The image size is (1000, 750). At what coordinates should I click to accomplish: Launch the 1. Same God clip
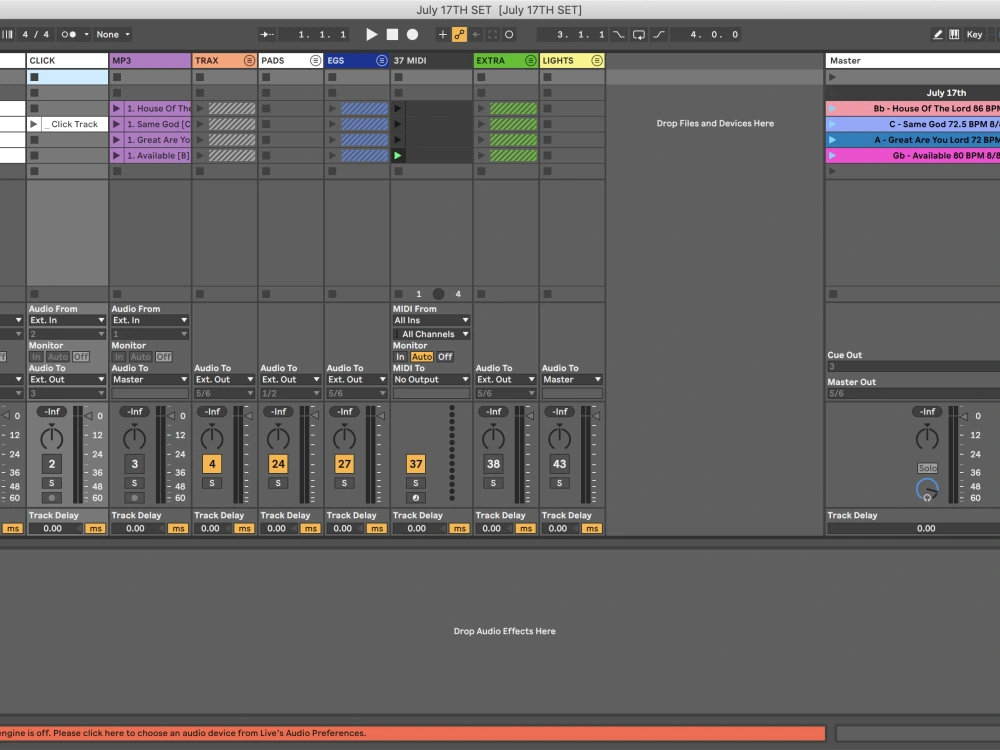[116, 124]
